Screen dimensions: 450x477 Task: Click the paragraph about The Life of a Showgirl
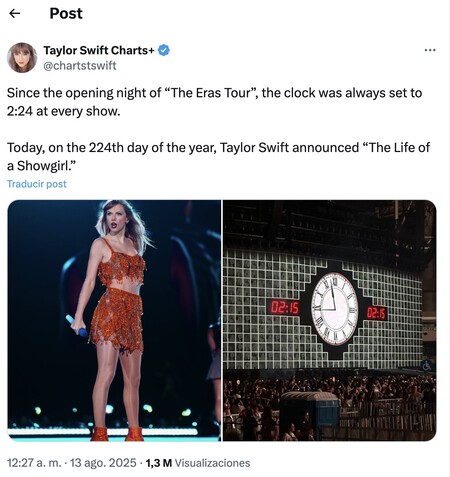click(x=218, y=156)
